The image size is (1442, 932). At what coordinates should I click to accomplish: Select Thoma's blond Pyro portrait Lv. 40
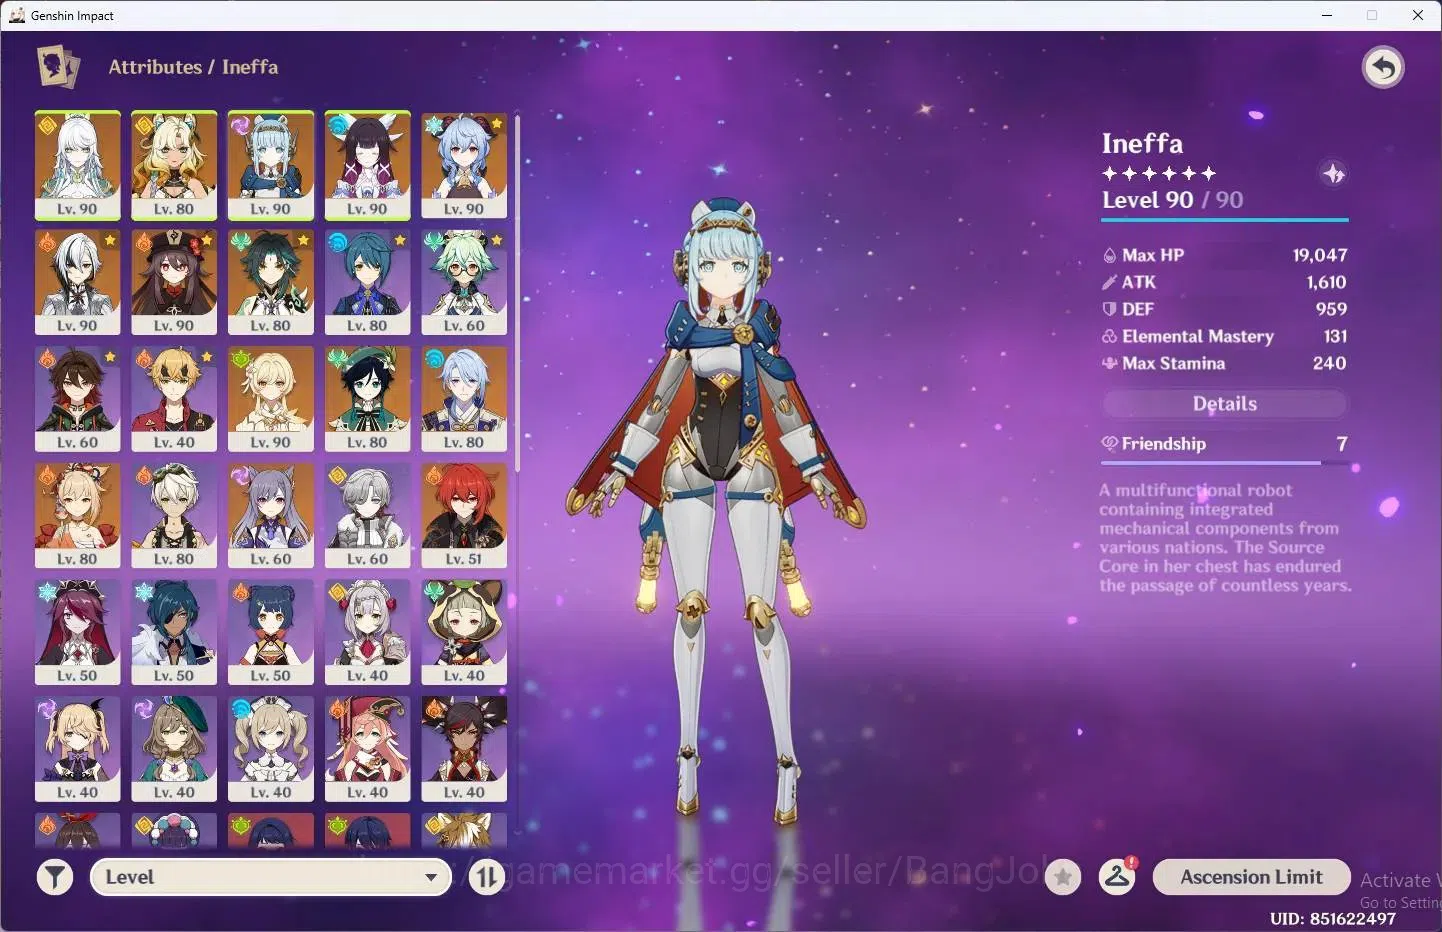coord(174,399)
